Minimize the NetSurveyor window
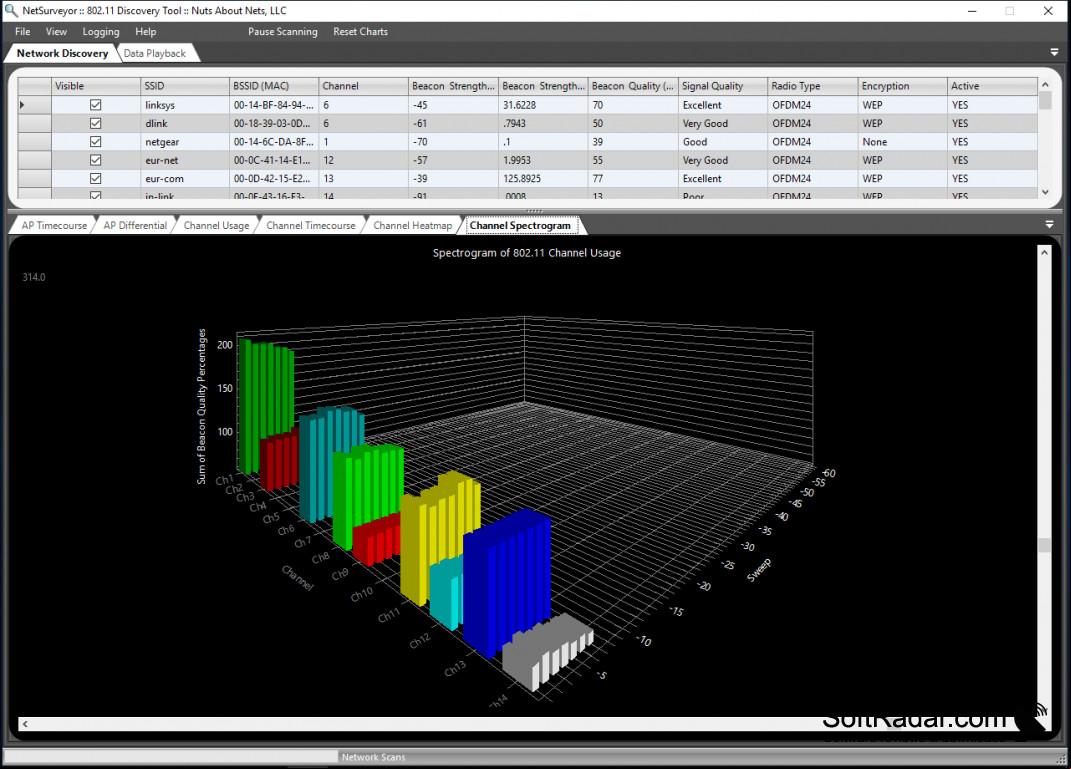 [972, 11]
